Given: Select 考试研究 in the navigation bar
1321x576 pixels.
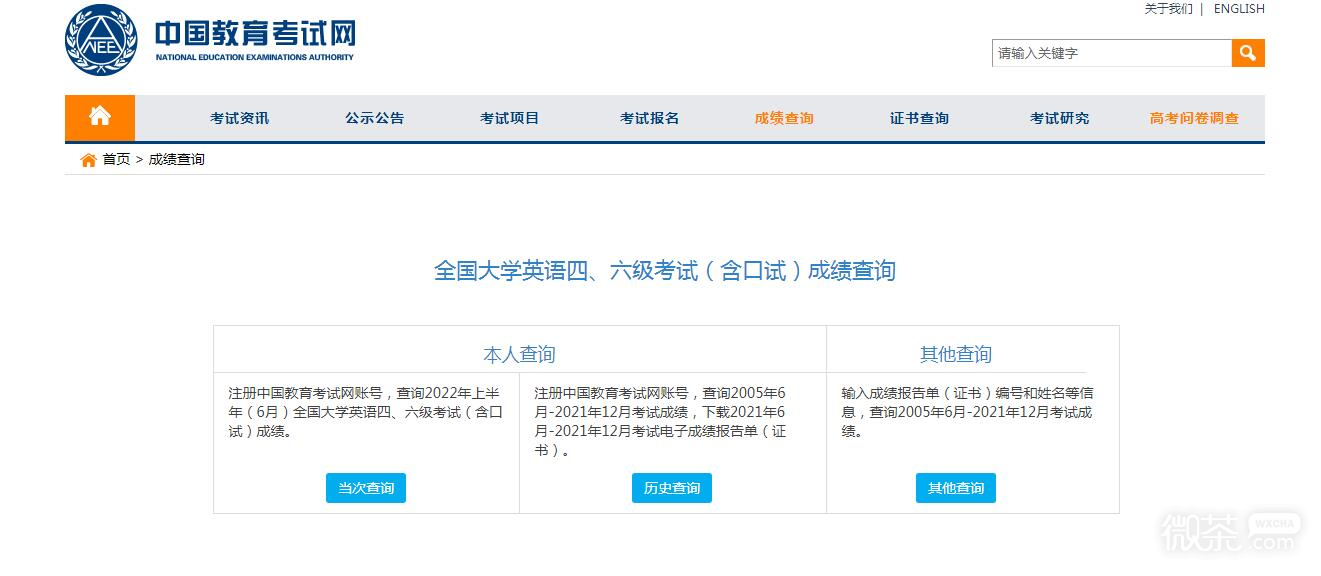Looking at the screenshot, I should pos(1058,117).
